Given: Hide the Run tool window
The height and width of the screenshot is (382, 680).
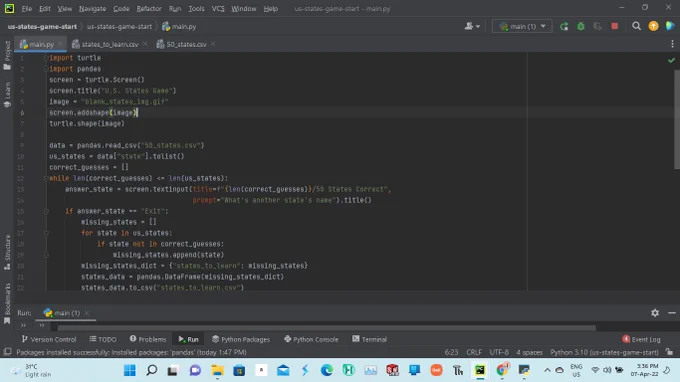Looking at the screenshot, I should [x=672, y=313].
